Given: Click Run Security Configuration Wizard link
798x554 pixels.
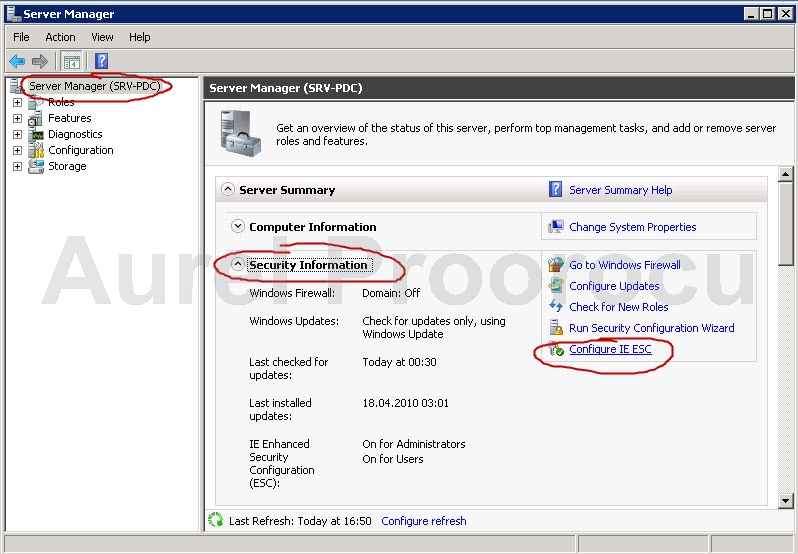Looking at the screenshot, I should tap(651, 328).
